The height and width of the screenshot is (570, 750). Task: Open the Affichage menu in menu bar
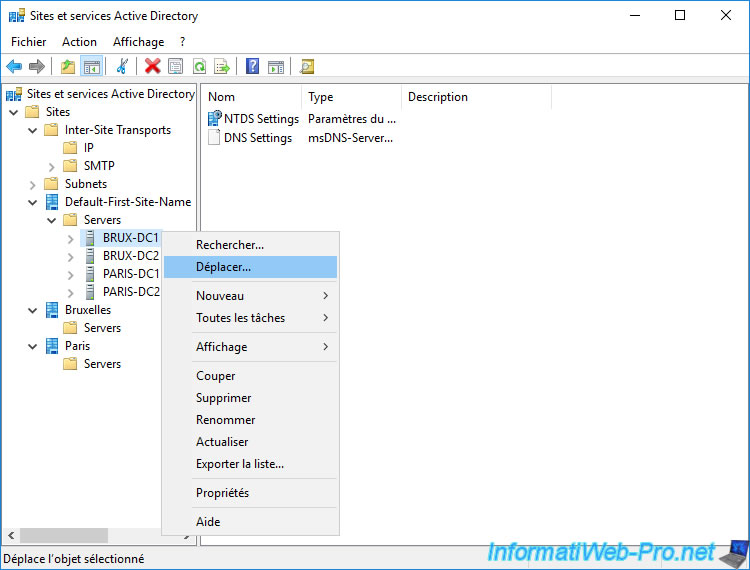[x=138, y=42]
